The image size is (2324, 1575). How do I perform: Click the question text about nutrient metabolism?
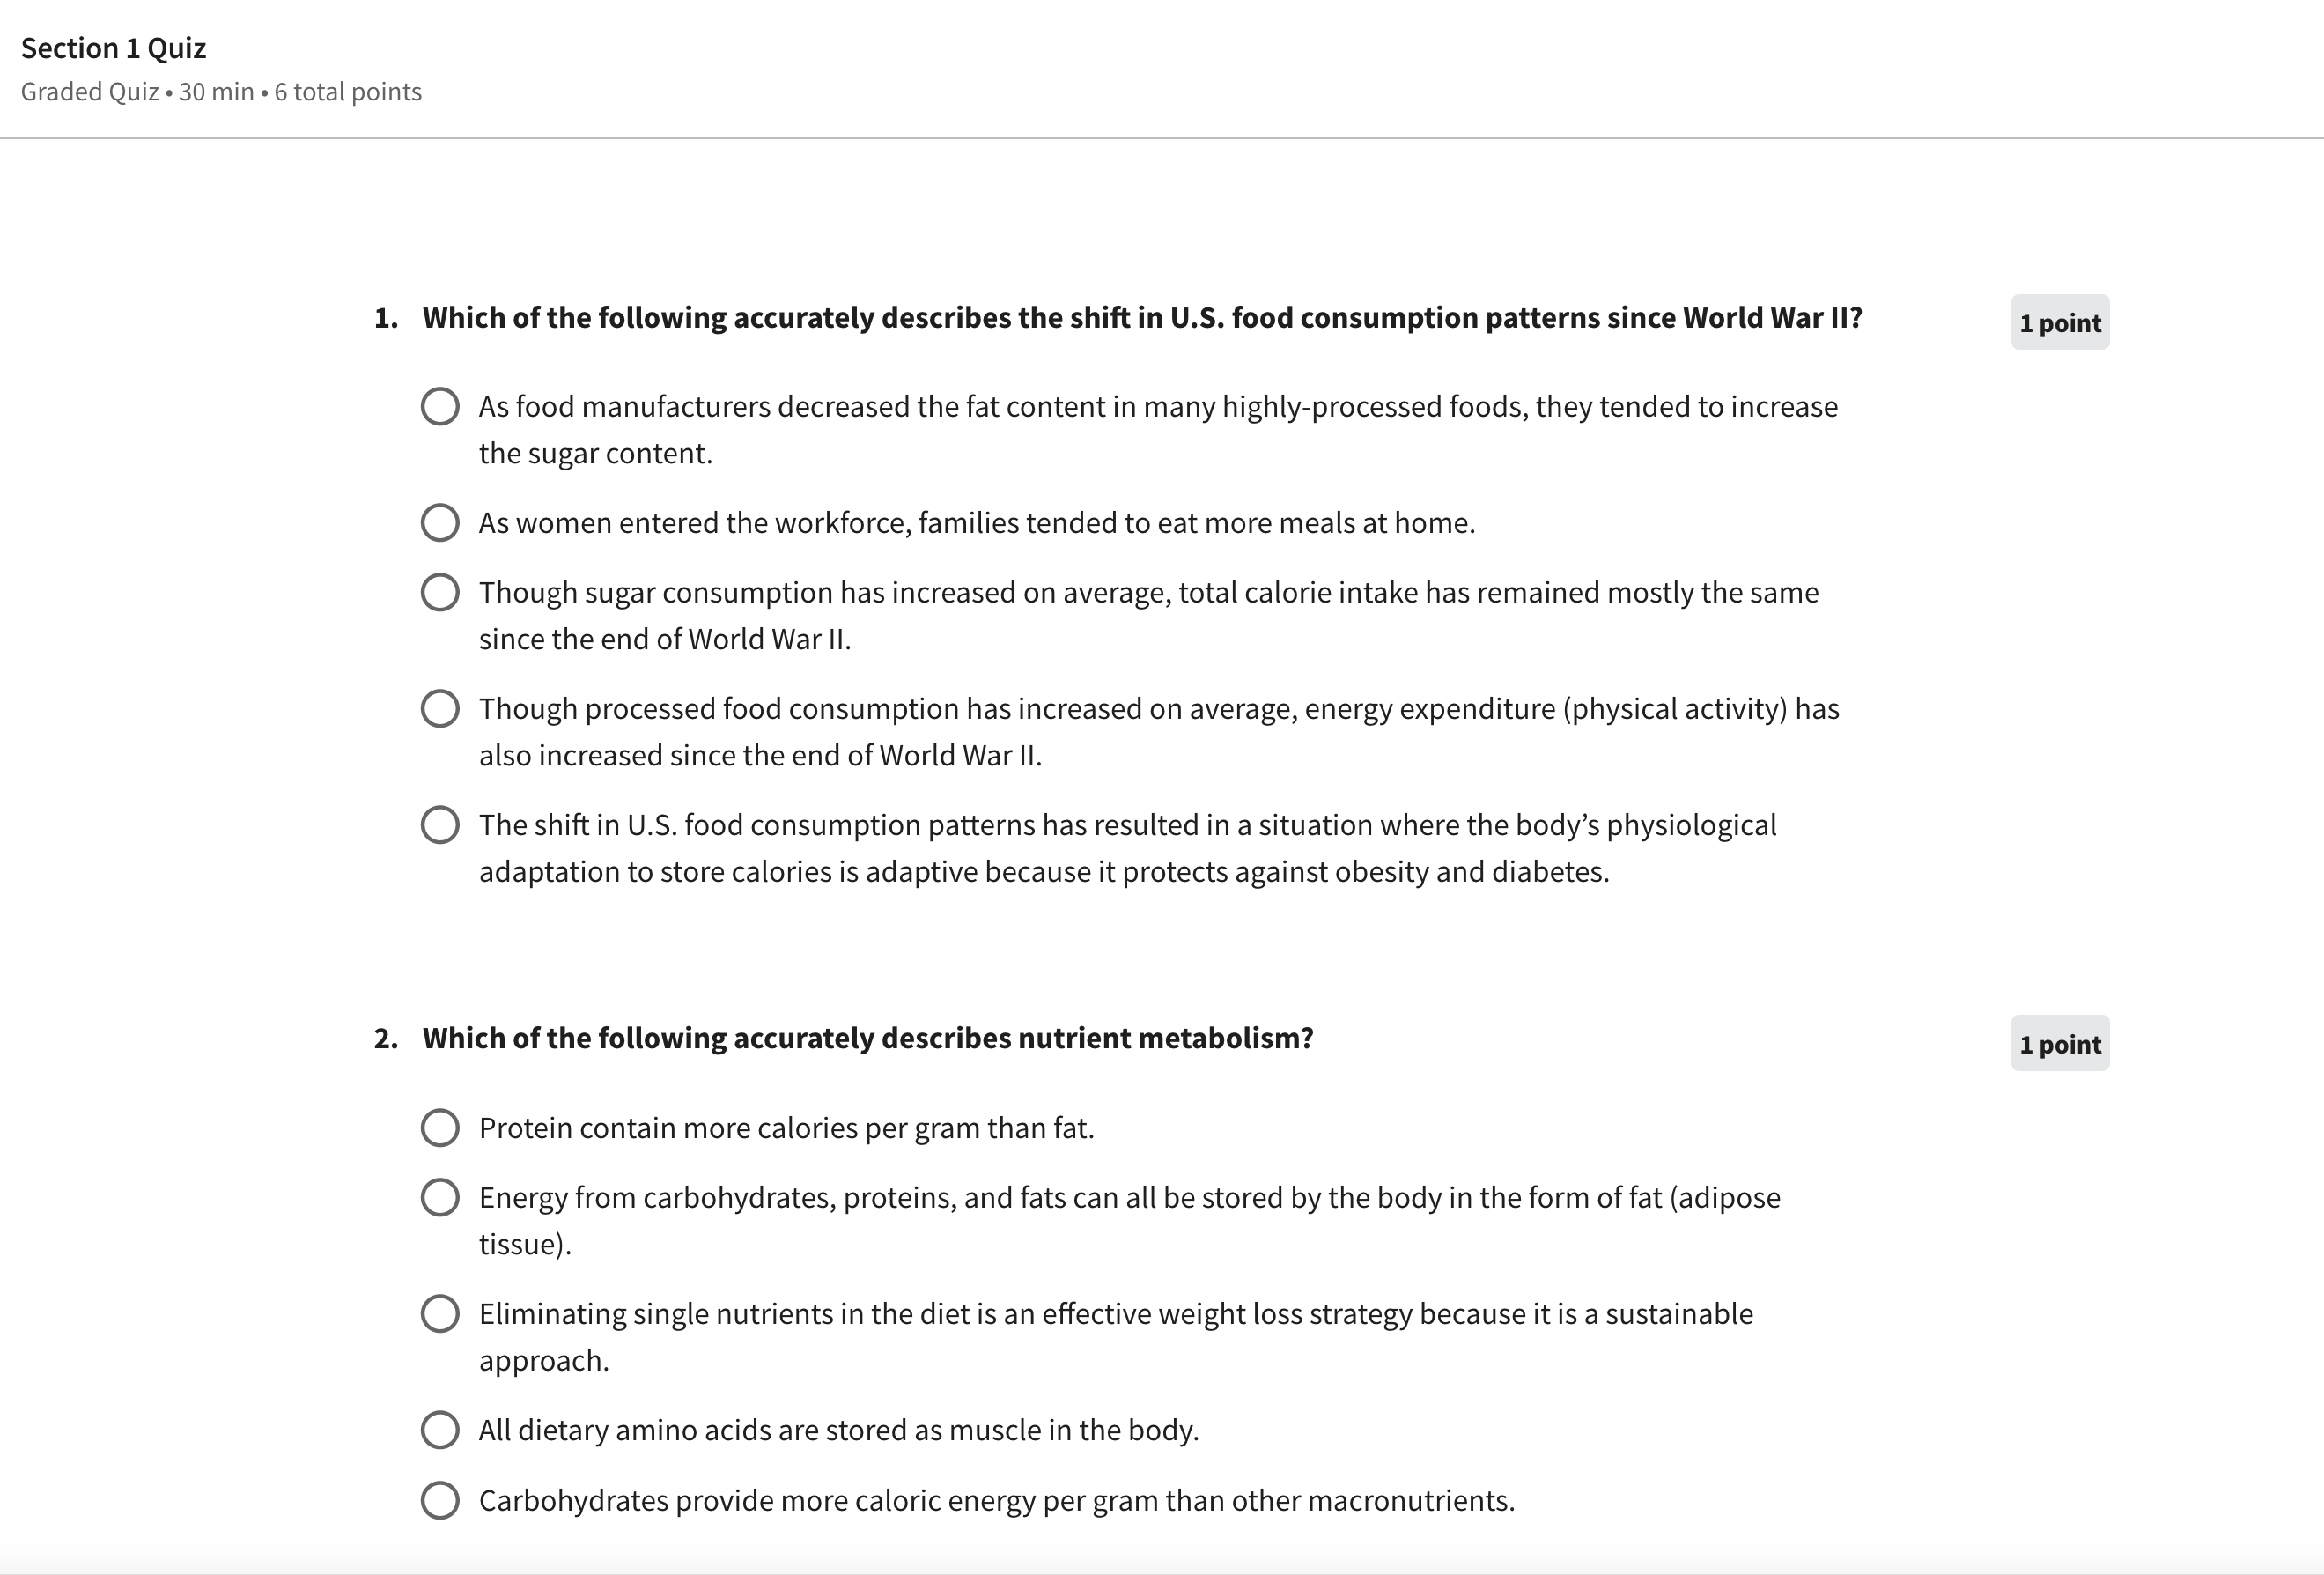[x=867, y=1039]
